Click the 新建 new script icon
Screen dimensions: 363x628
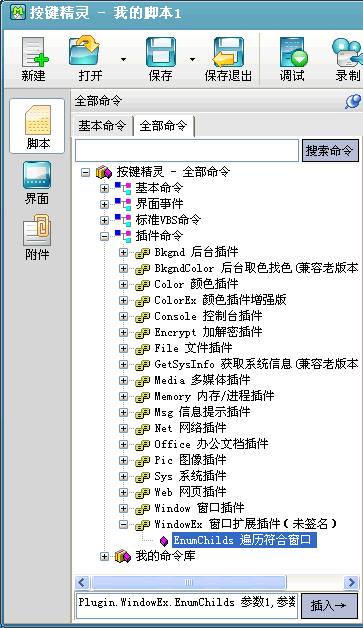coord(34,52)
